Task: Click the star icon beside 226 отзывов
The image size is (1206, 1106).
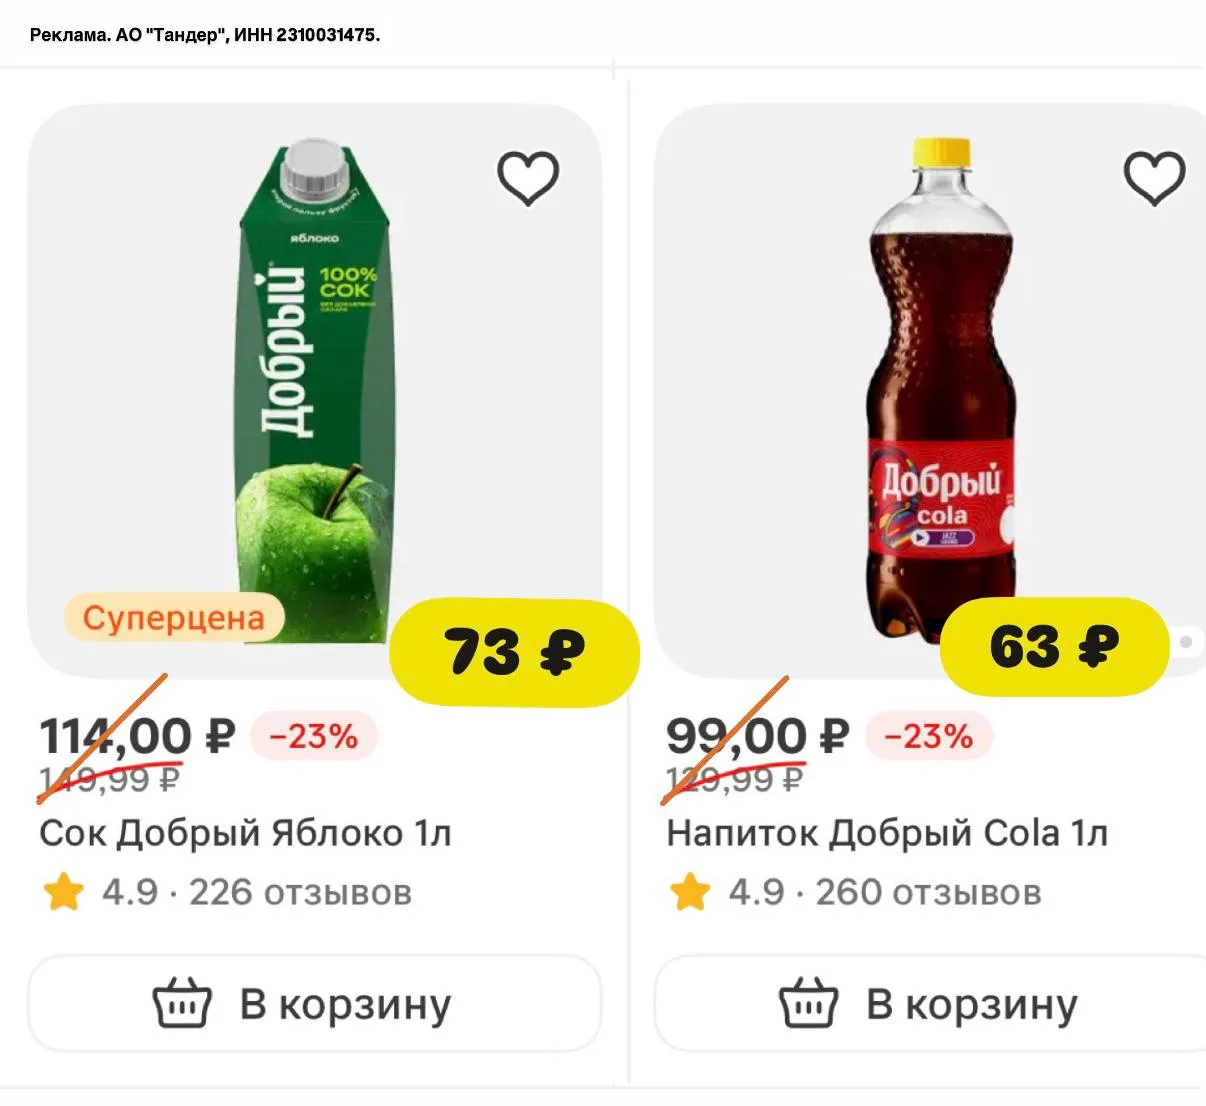Action: [63, 892]
